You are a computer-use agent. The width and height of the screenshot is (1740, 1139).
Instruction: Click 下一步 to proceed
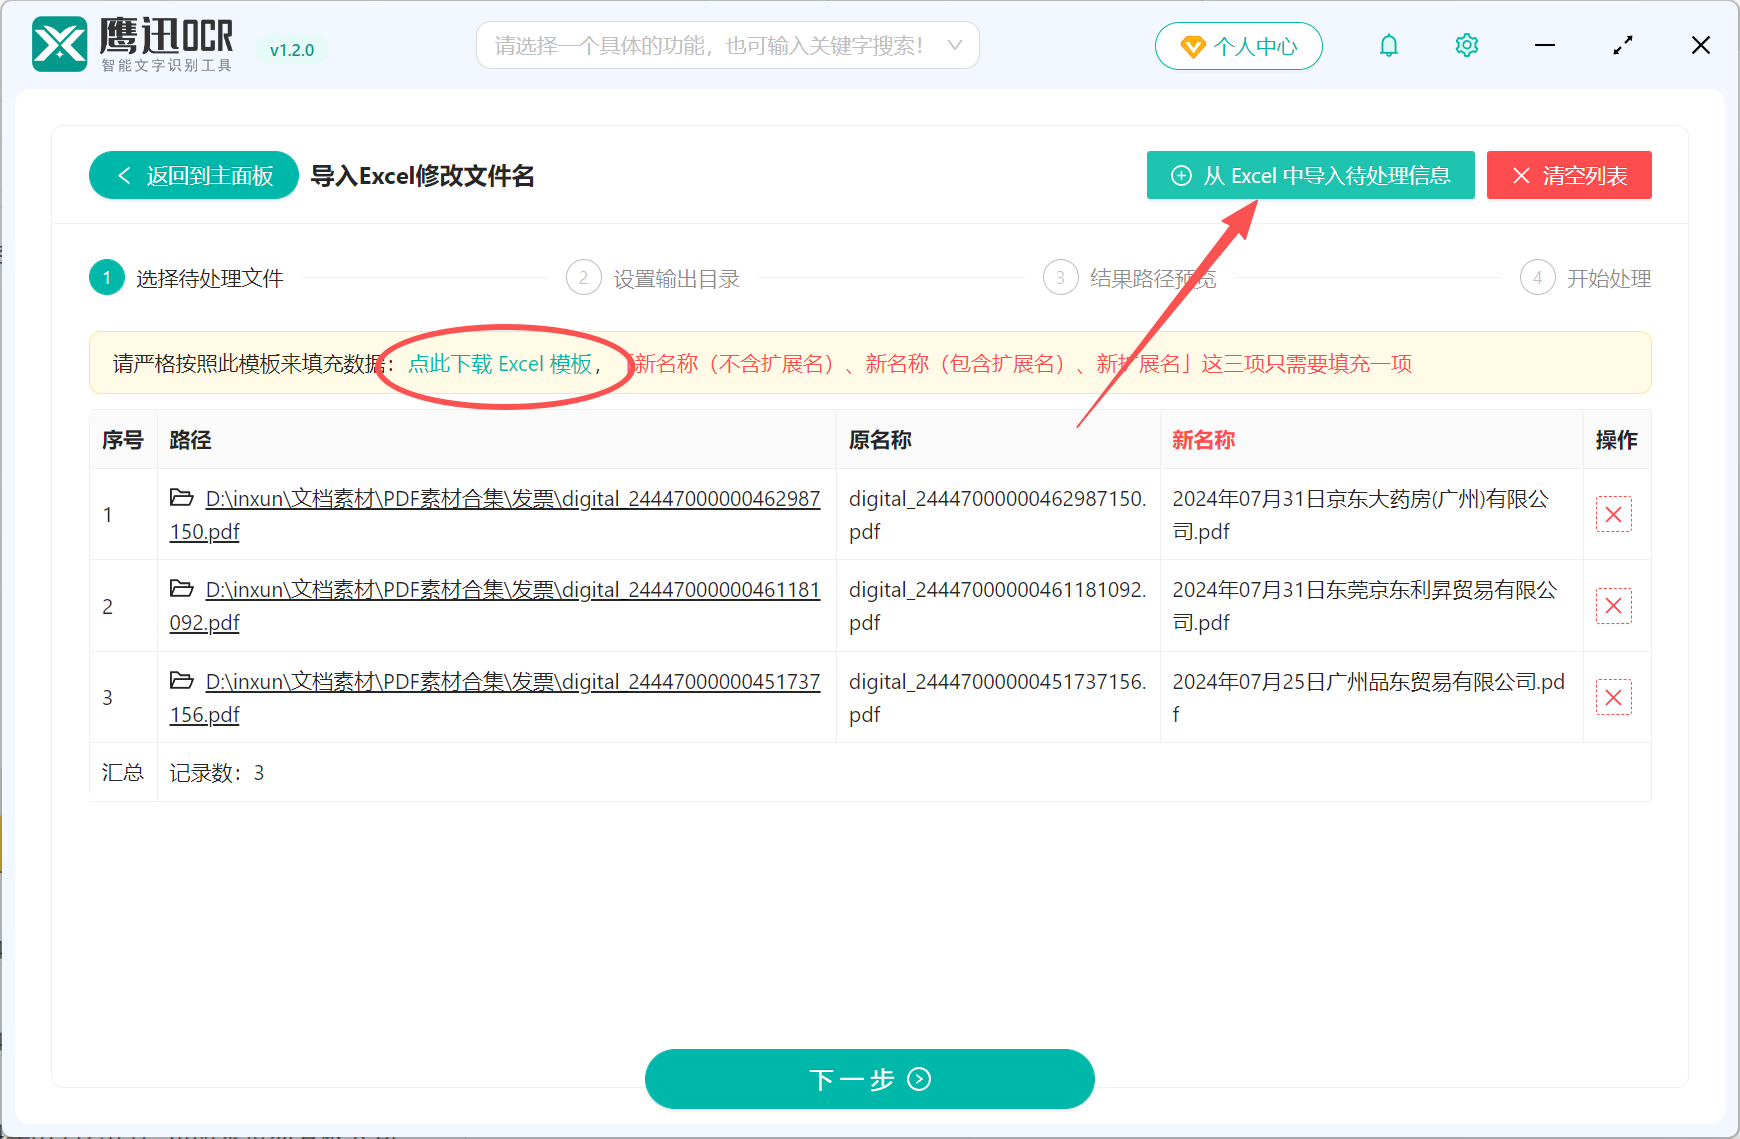point(869,1079)
